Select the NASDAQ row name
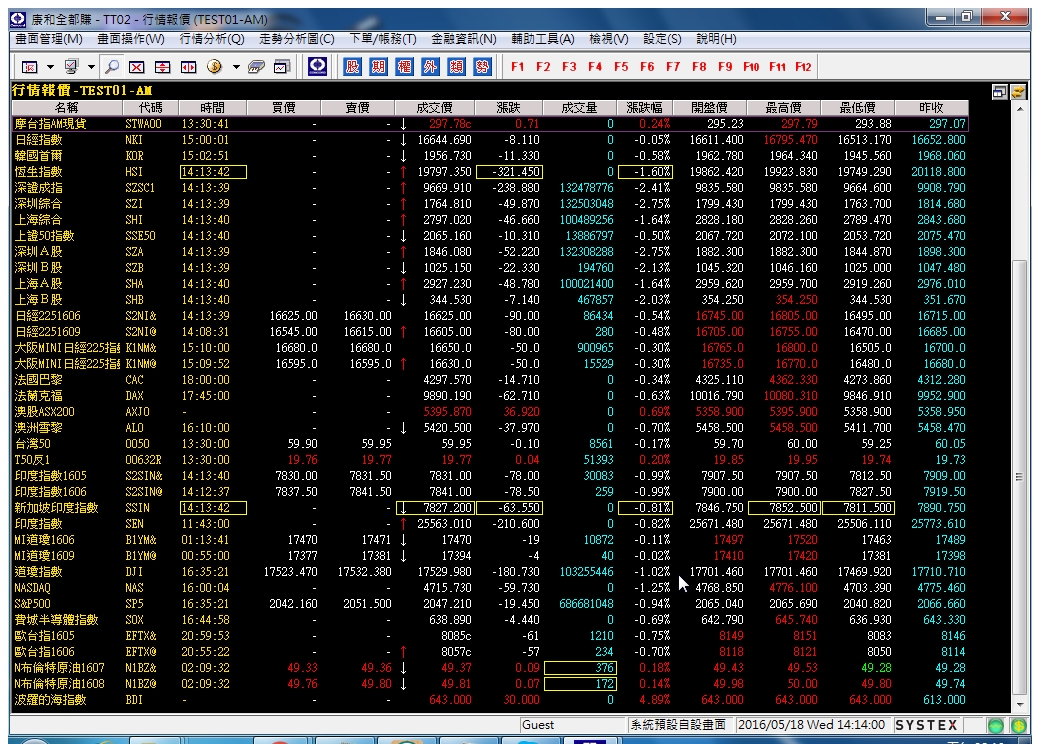 tap(32, 588)
